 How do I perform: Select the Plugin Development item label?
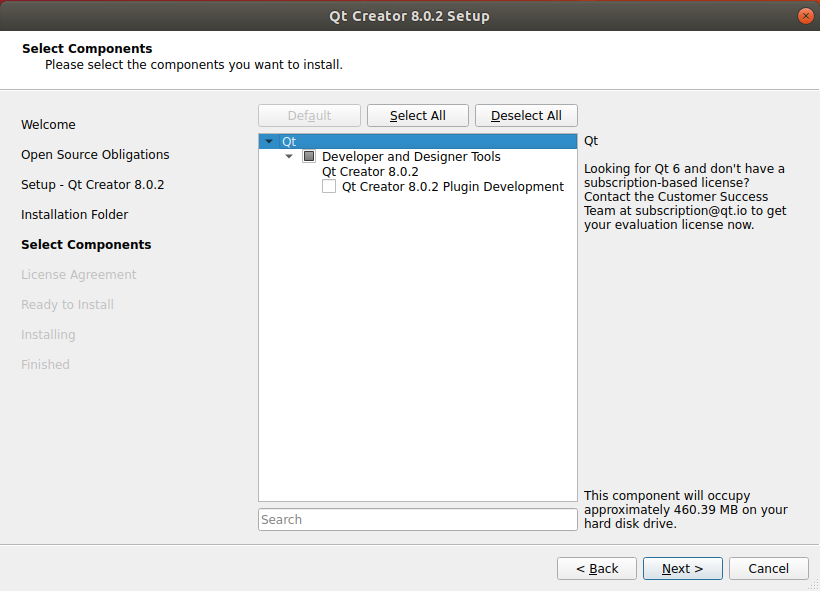click(x=453, y=187)
